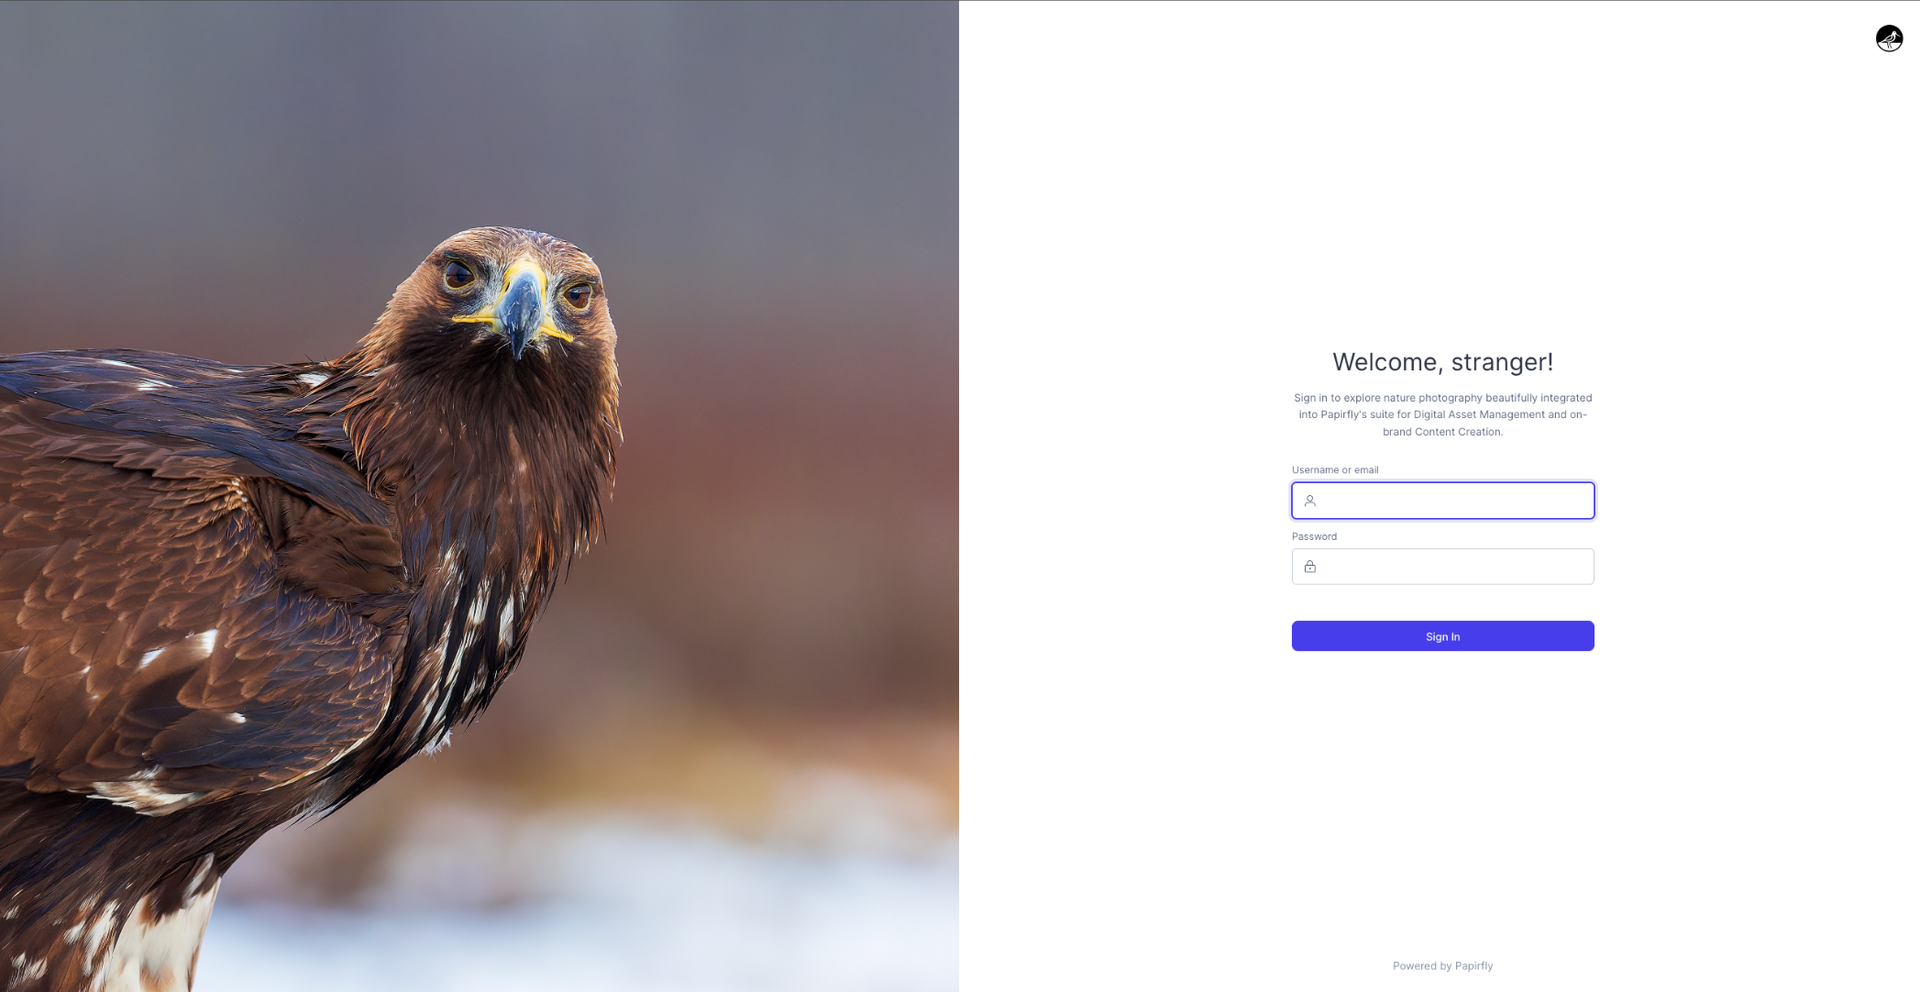Click the eagle's right eye in the photo
This screenshot has width=1920, height=992.
click(578, 294)
